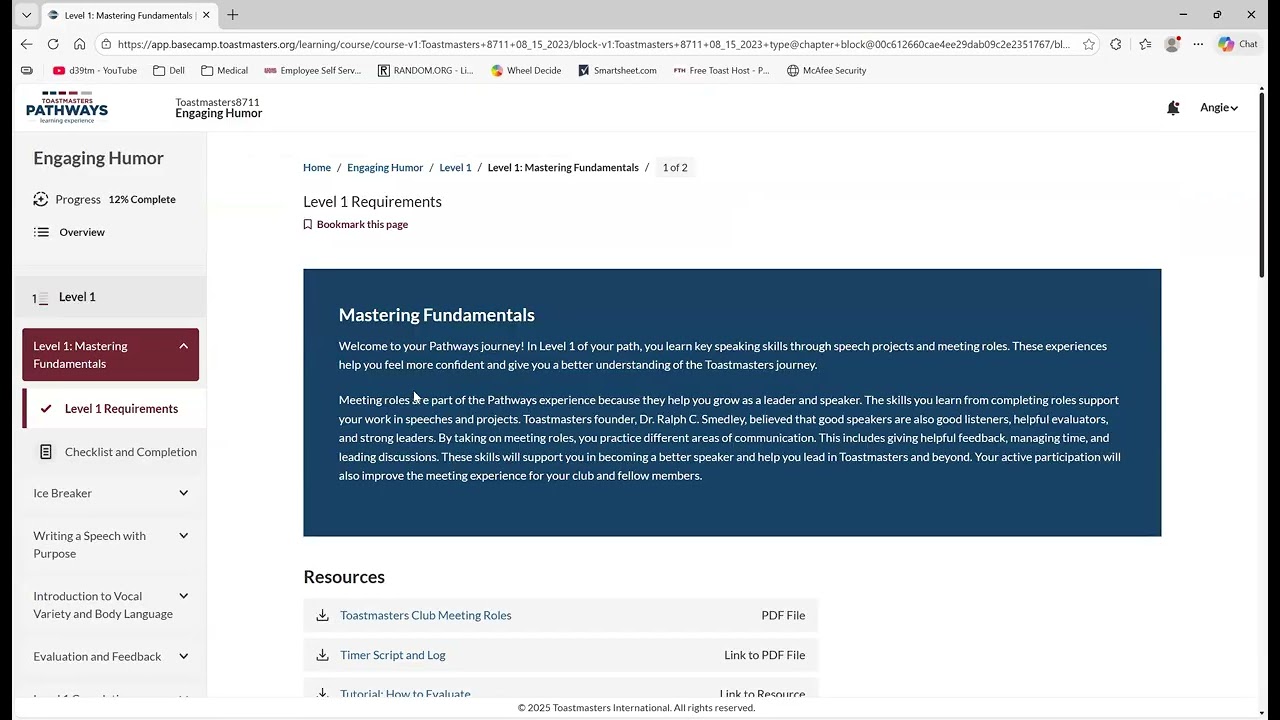Screen dimensions: 1280x720
Task: Go back with the browser back arrow
Action: coord(26,44)
